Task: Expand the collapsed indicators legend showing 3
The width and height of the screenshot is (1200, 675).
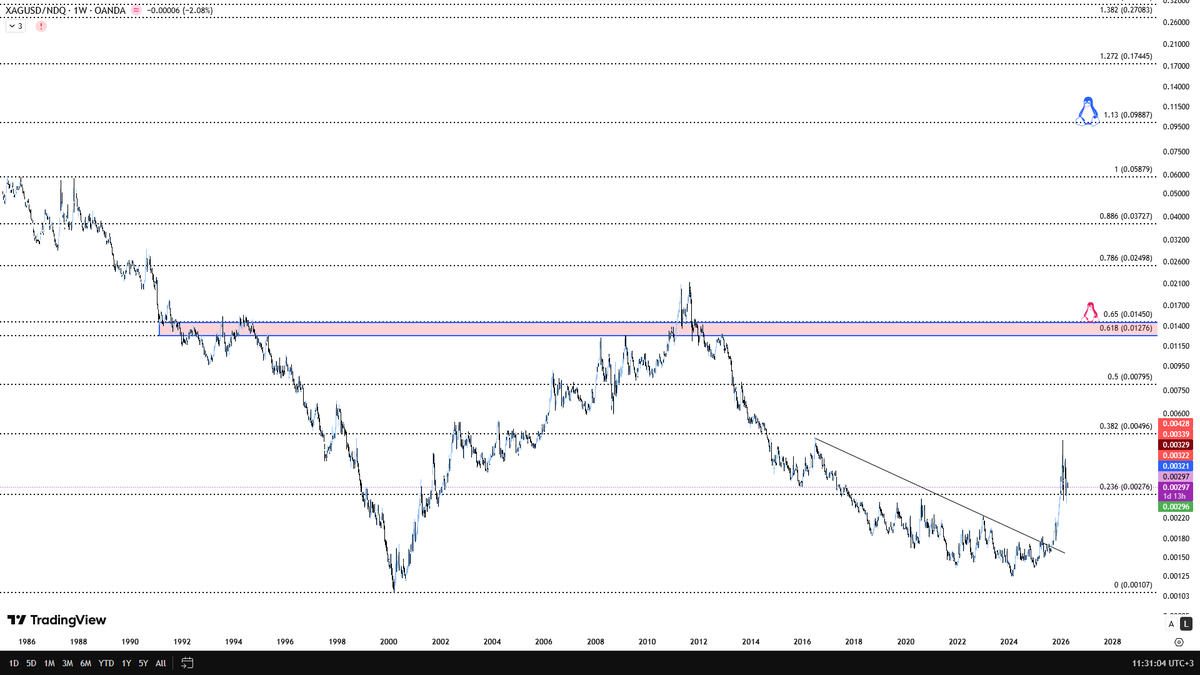Action: point(15,26)
